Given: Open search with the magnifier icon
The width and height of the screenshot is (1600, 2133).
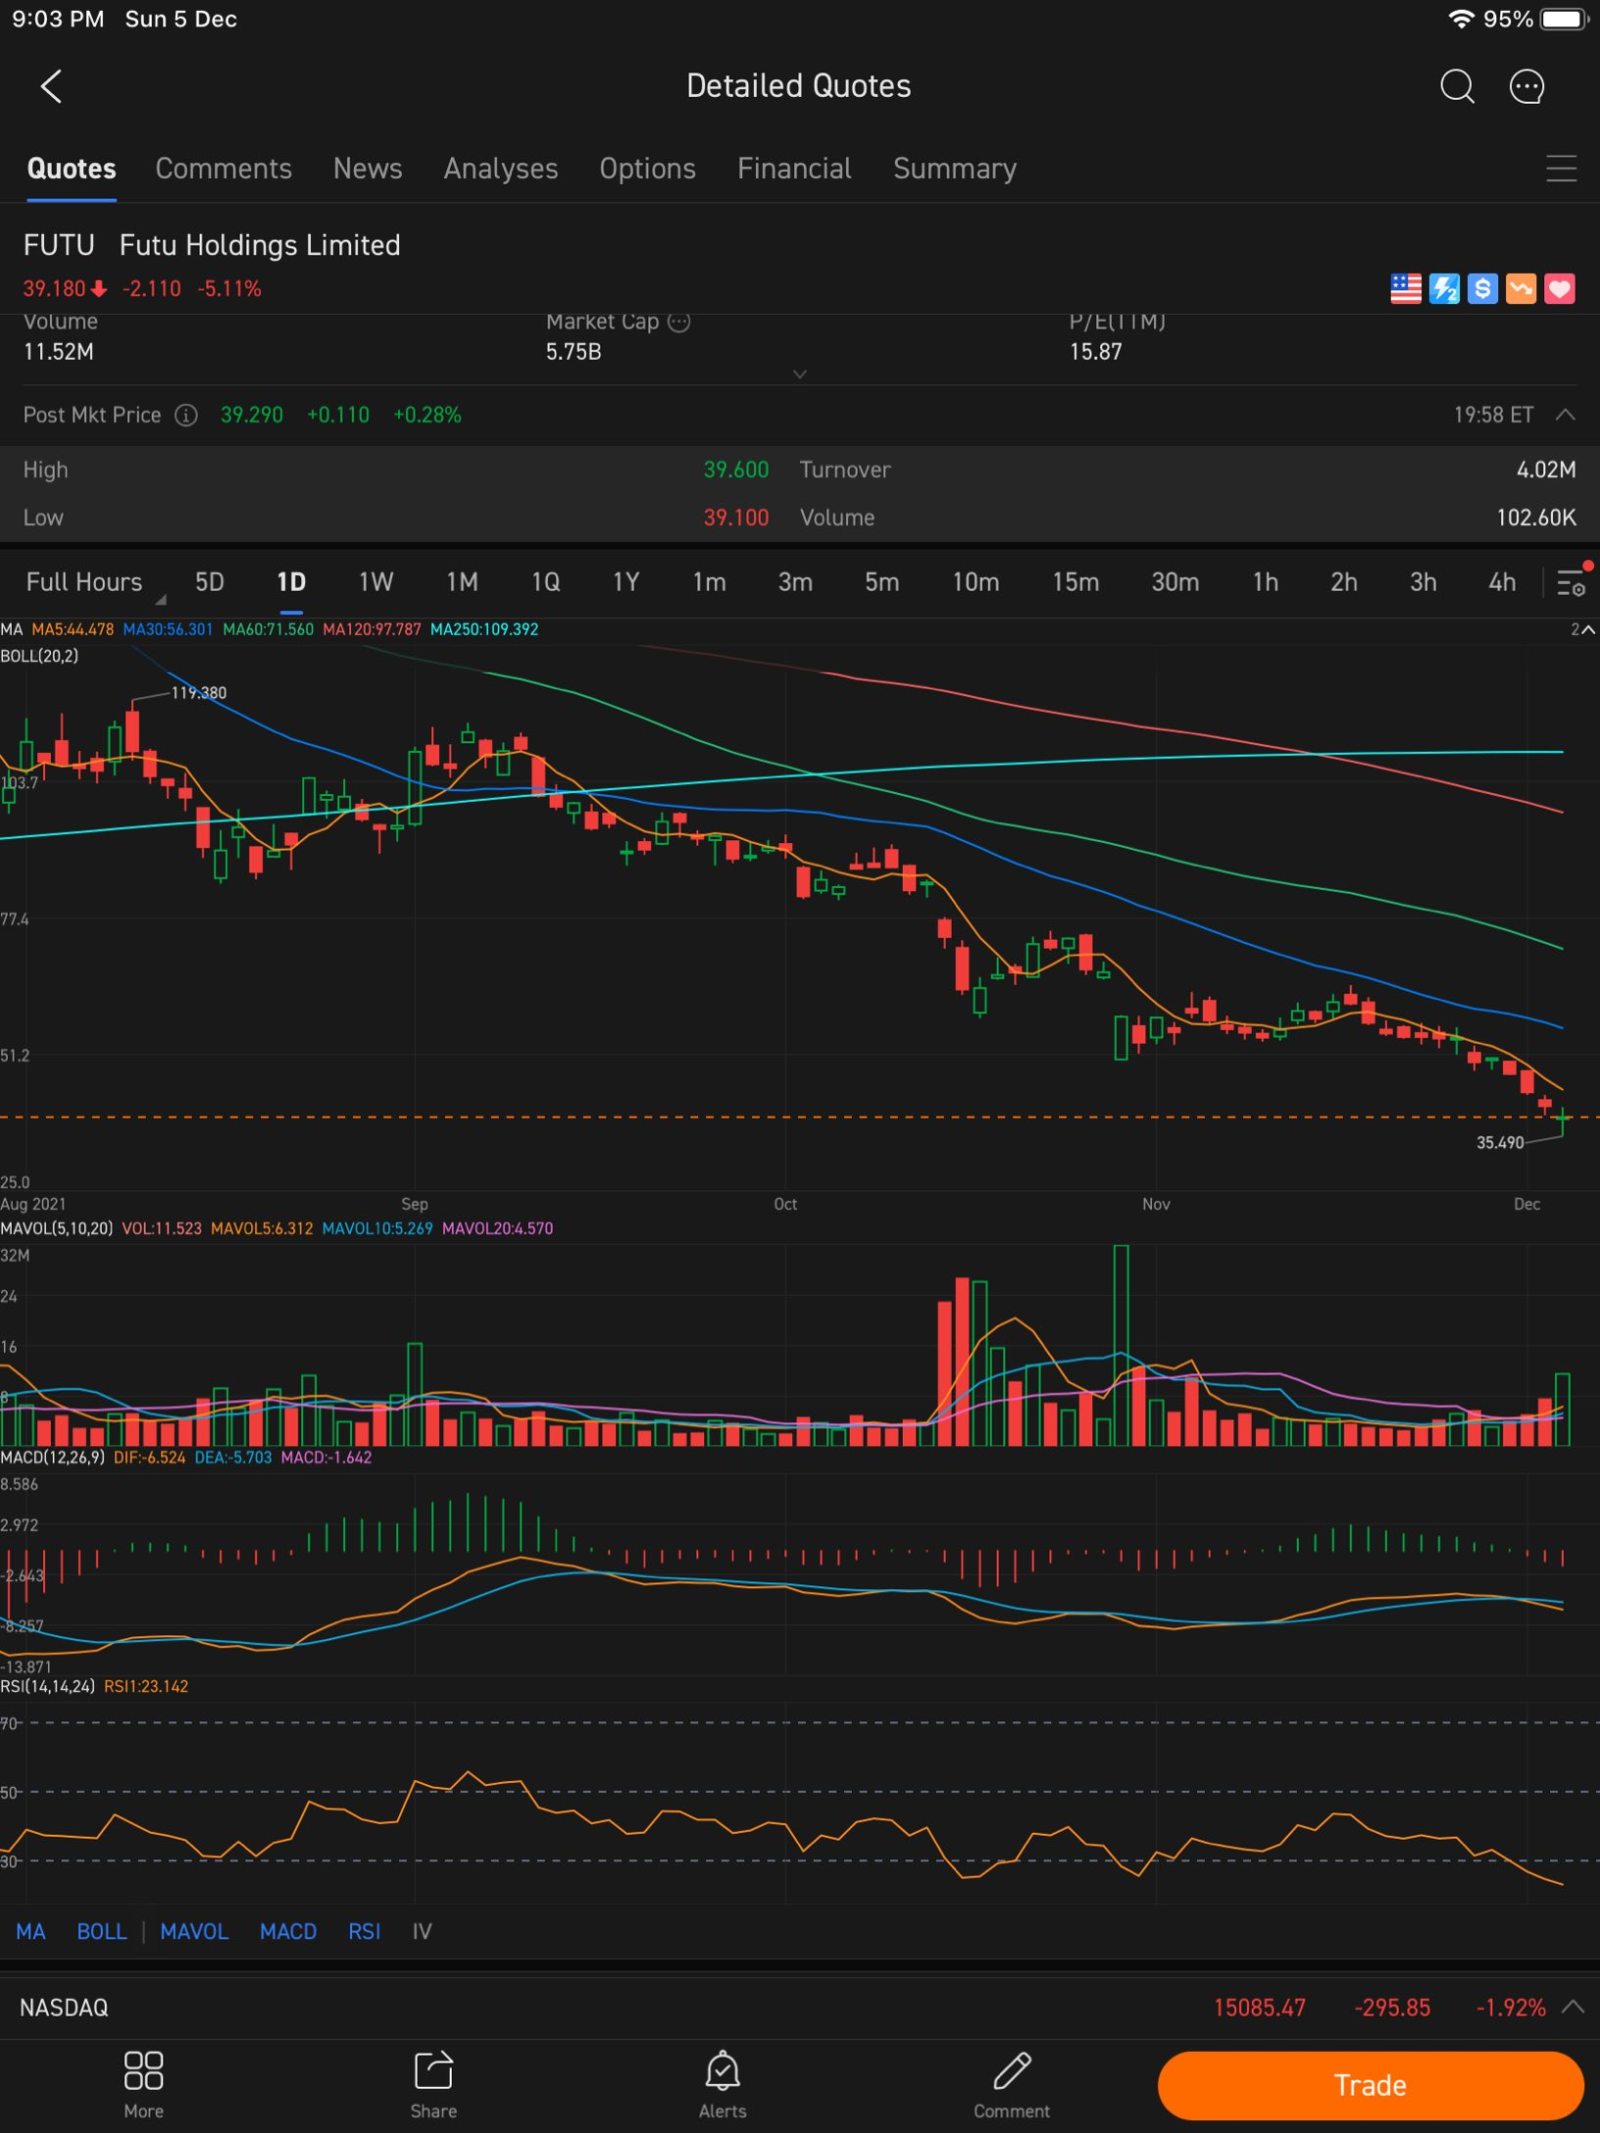Looking at the screenshot, I should click(1457, 86).
